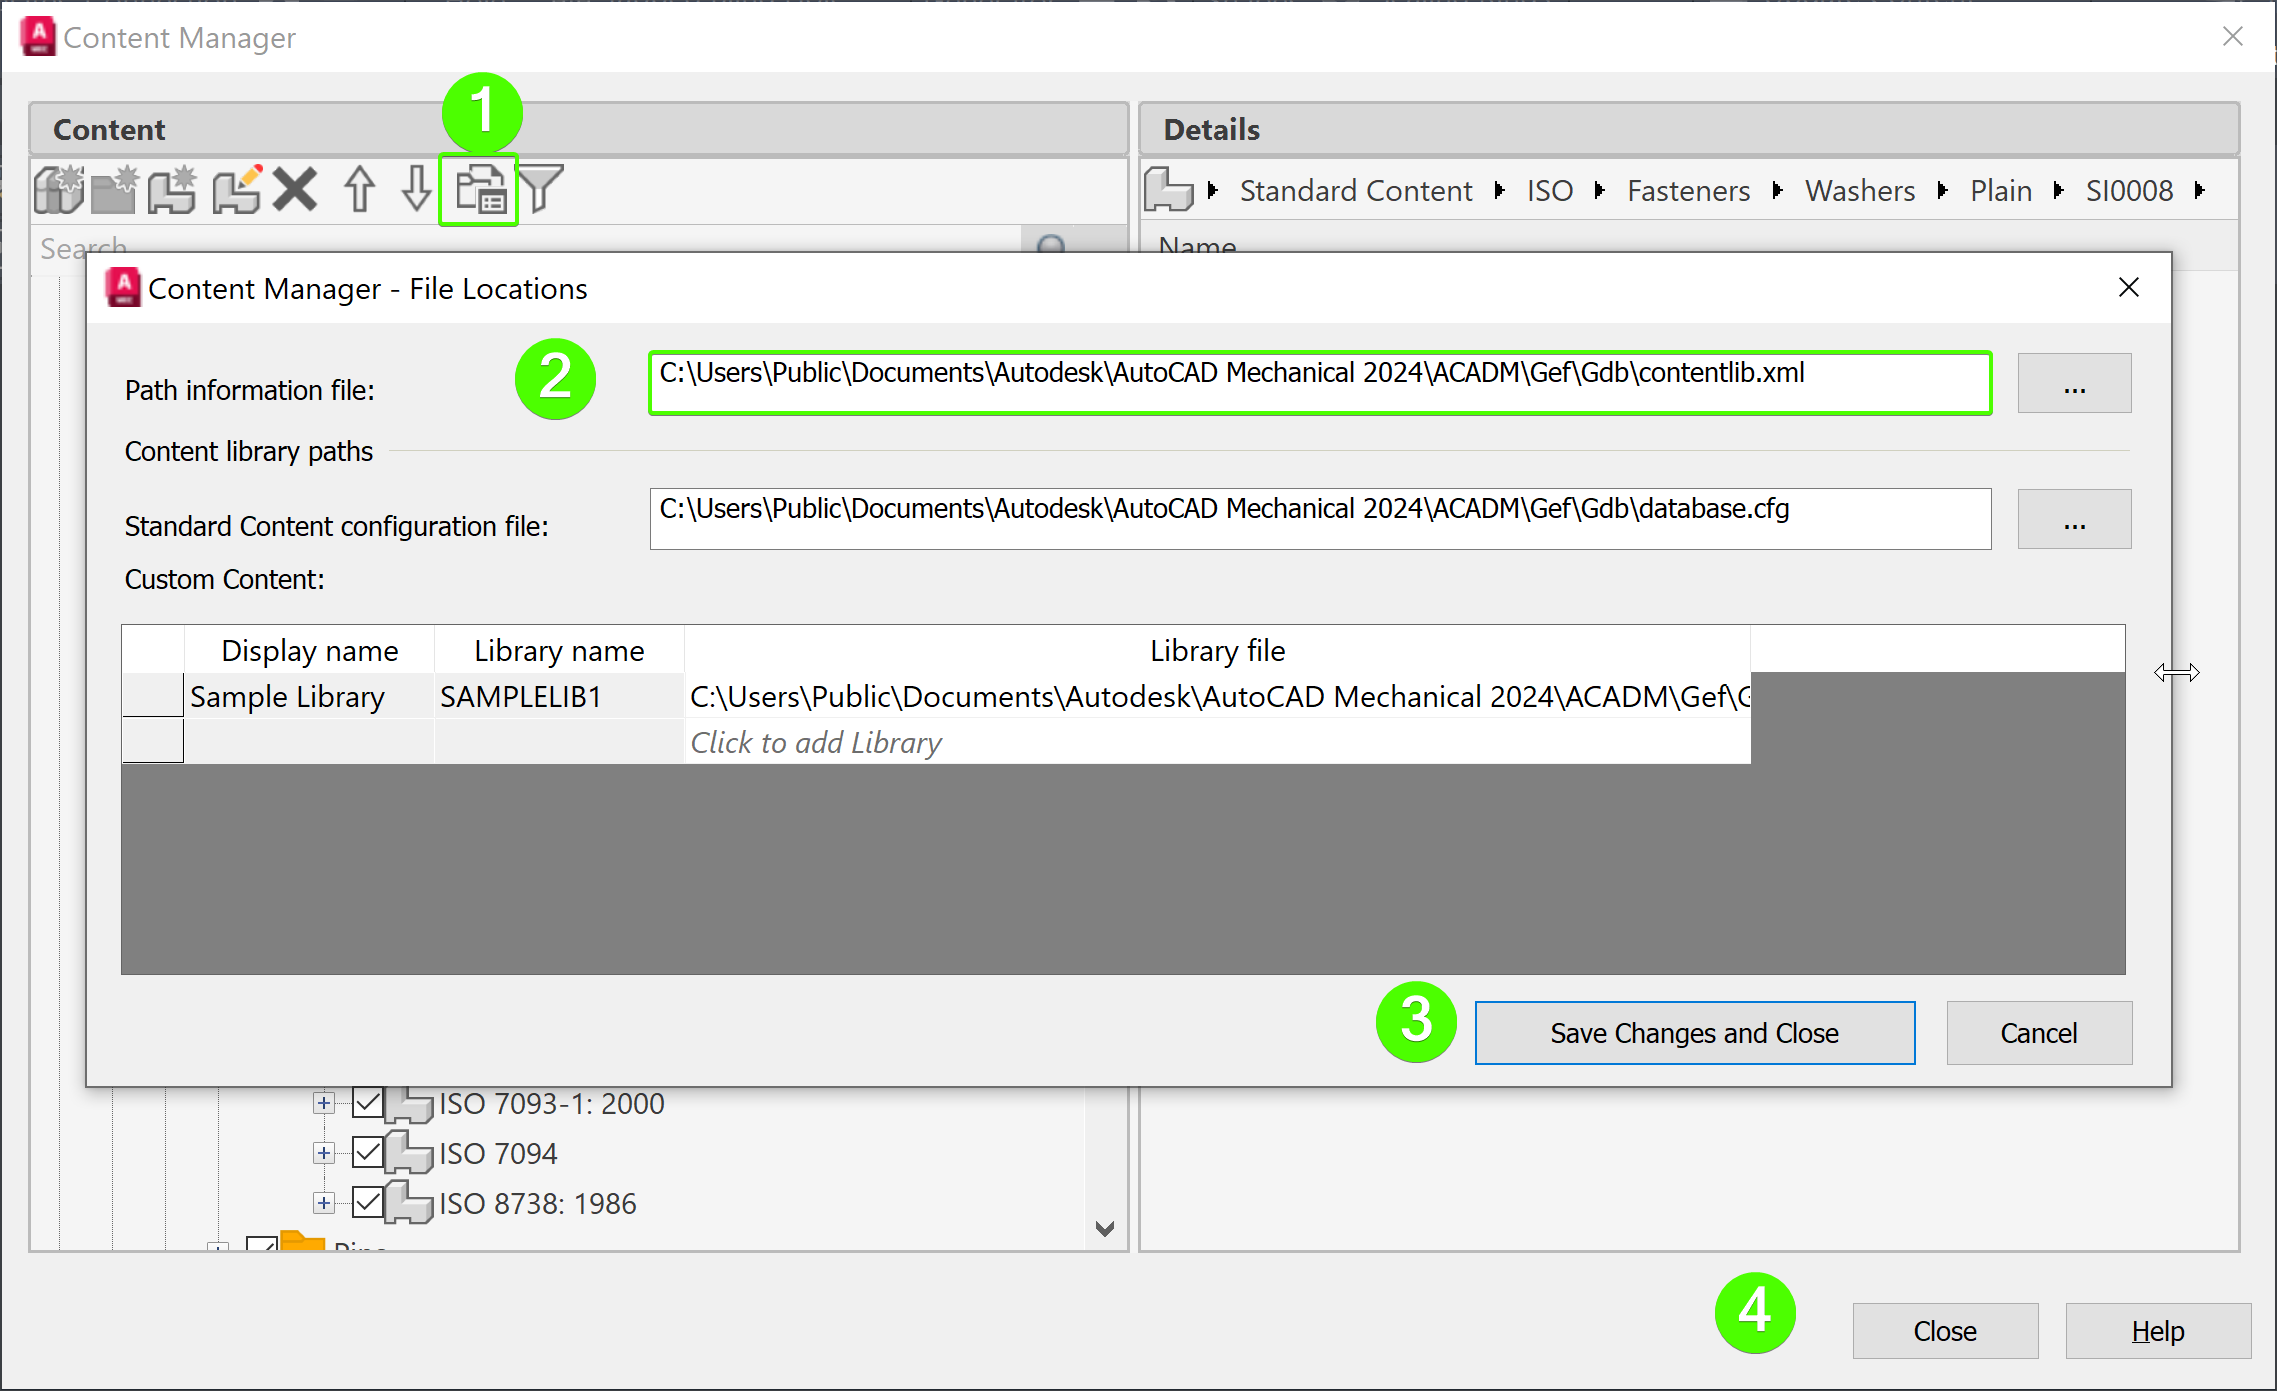The image size is (2277, 1391).
Task: Browse for the Path information file
Action: pos(2073,384)
